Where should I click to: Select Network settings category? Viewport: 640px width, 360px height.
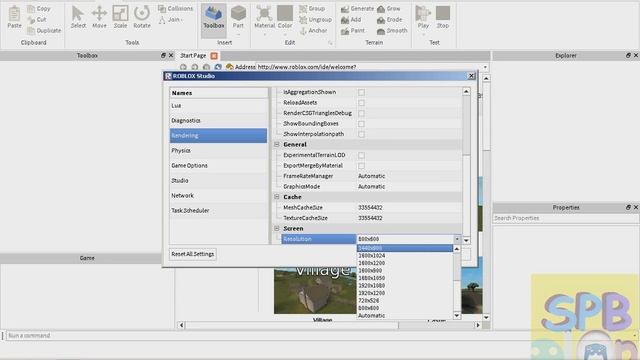point(218,196)
